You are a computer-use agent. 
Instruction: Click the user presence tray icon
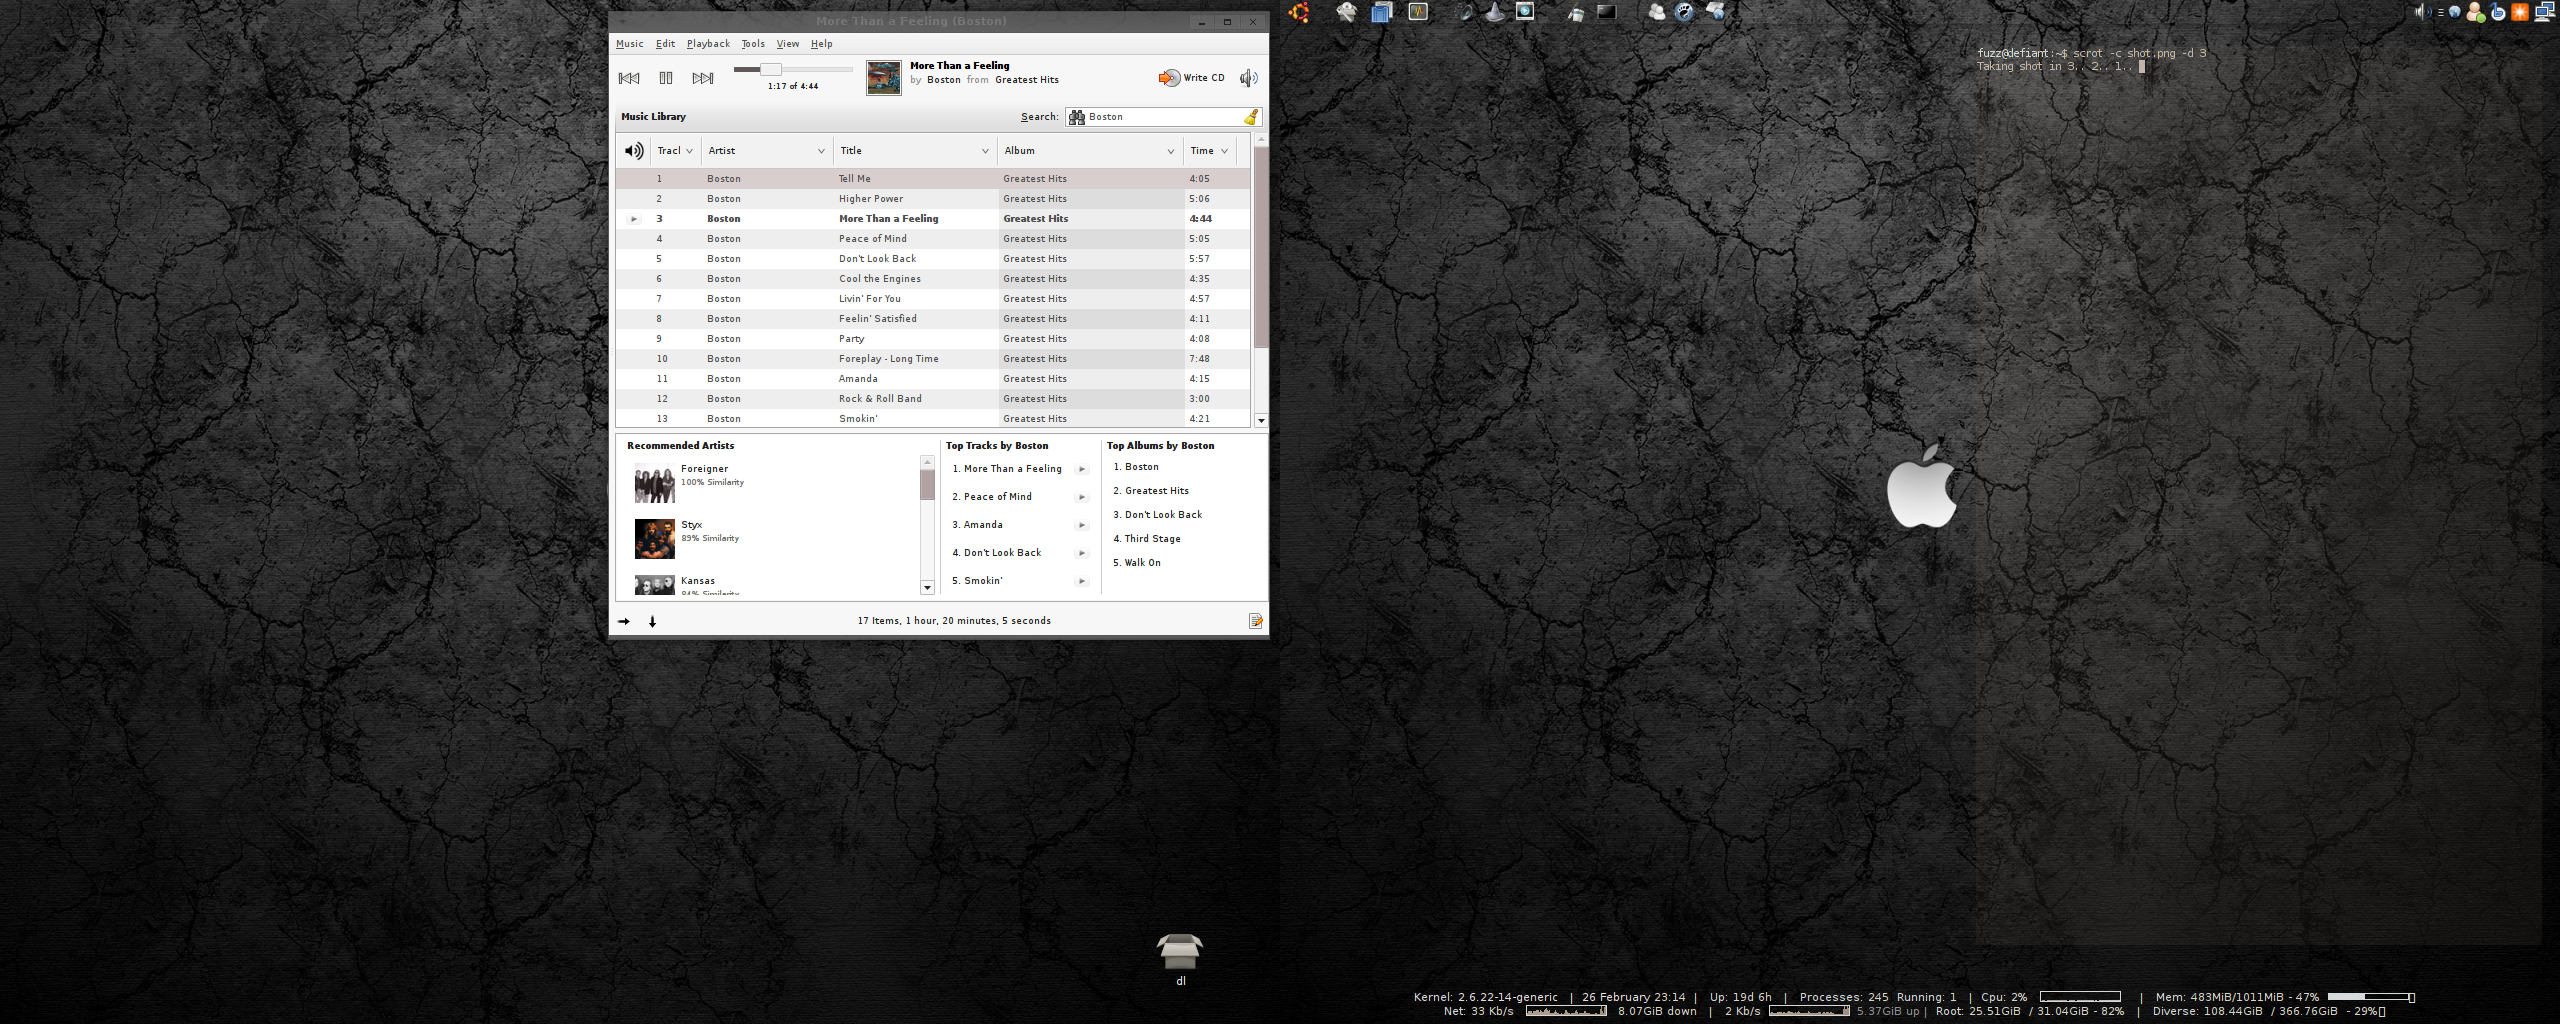click(2476, 12)
